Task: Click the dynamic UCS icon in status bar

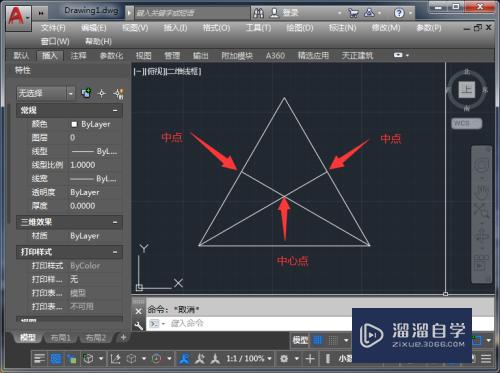Action: point(115,359)
